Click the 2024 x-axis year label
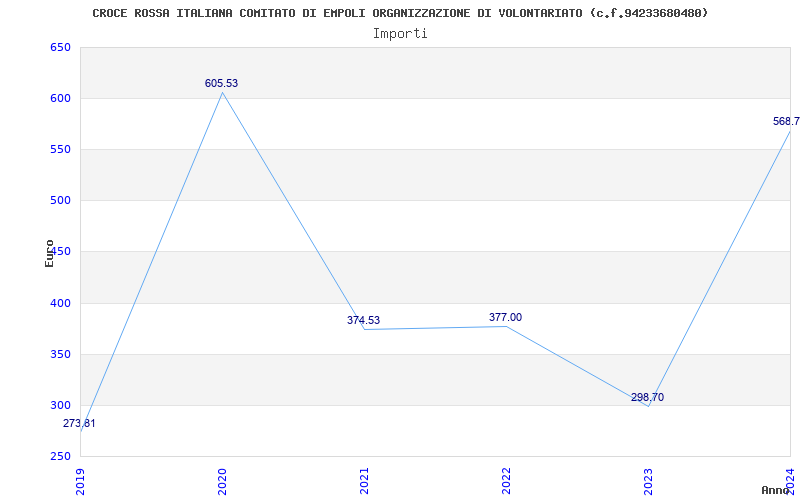The width and height of the screenshot is (800, 500). coord(790,481)
